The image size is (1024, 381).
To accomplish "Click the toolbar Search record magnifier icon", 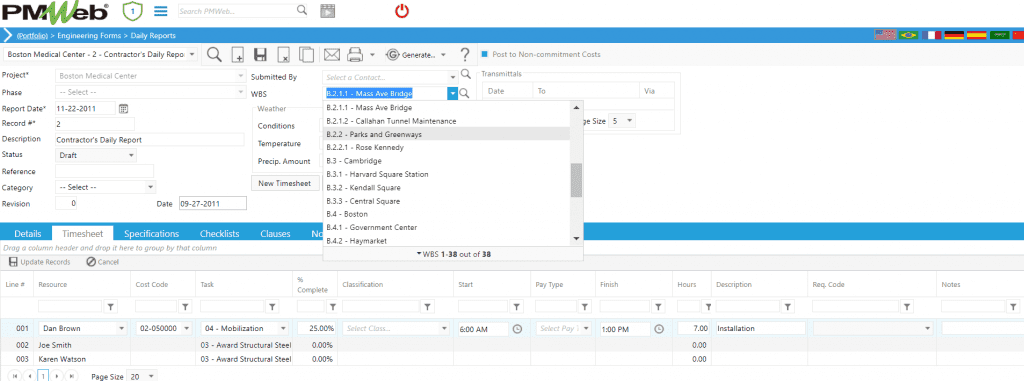I will coord(214,55).
